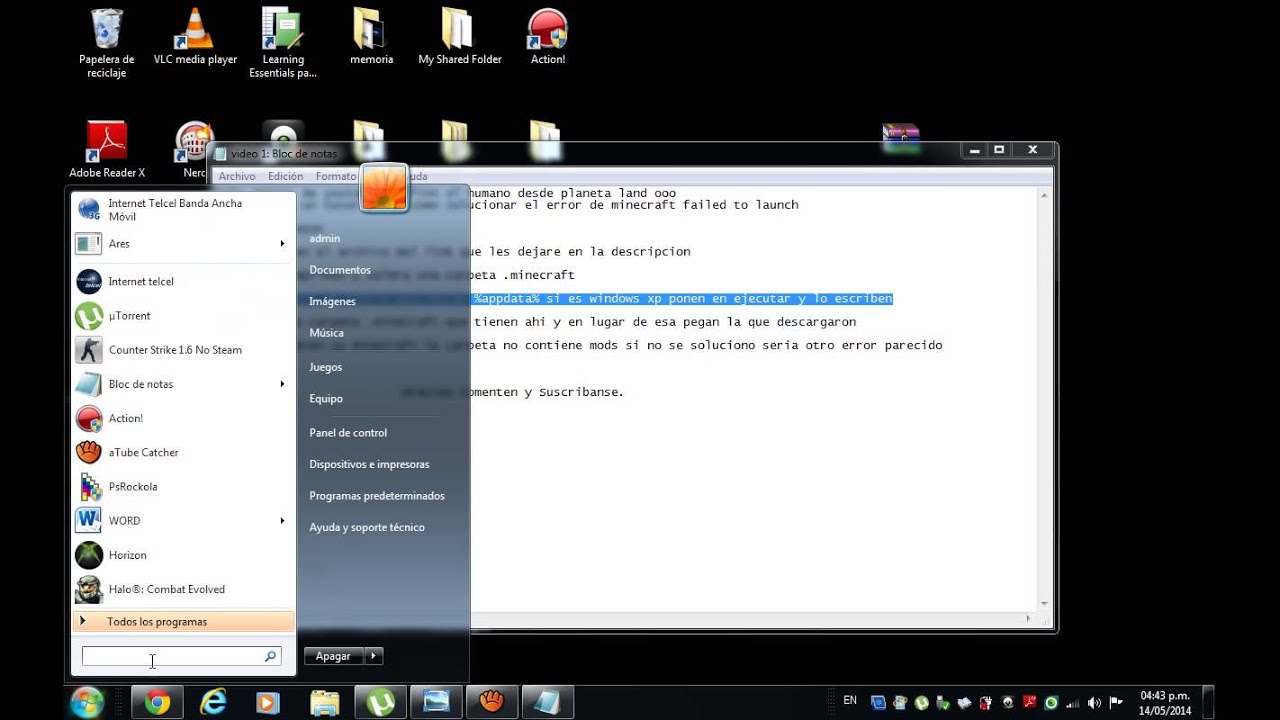The image size is (1280, 720).
Task: Click Notepad scroll up arrow
Action: [1045, 193]
